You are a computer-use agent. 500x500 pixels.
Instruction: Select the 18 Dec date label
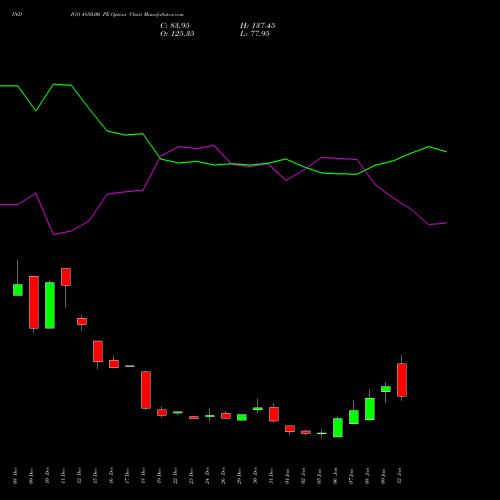(x=143, y=476)
